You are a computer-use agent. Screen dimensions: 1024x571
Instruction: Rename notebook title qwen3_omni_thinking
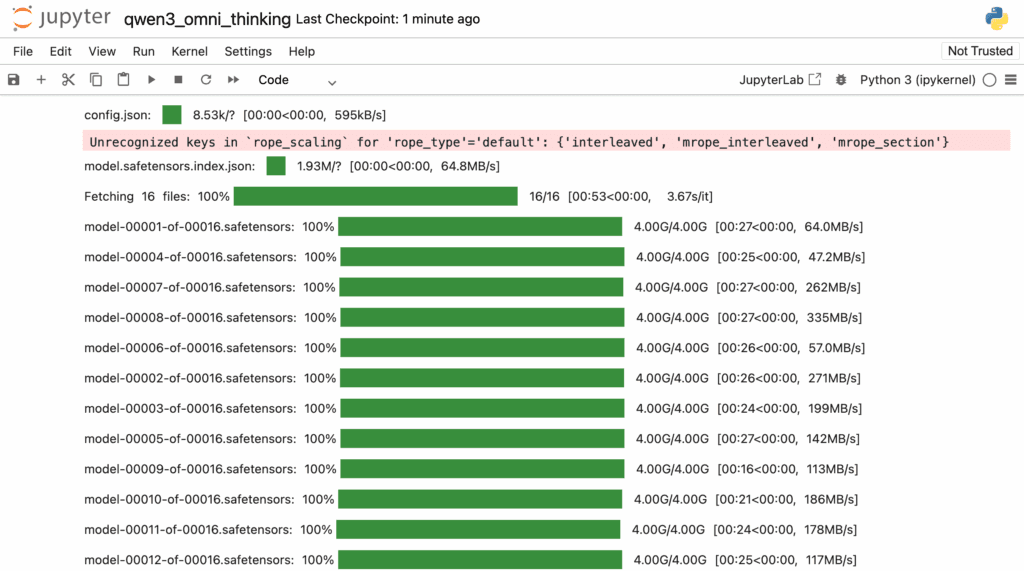(x=207, y=19)
